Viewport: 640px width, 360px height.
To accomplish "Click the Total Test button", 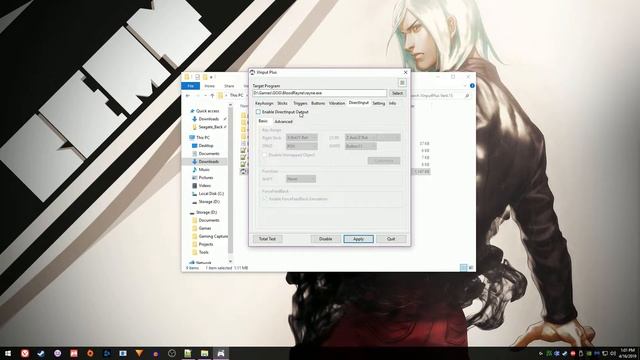I will [267, 239].
